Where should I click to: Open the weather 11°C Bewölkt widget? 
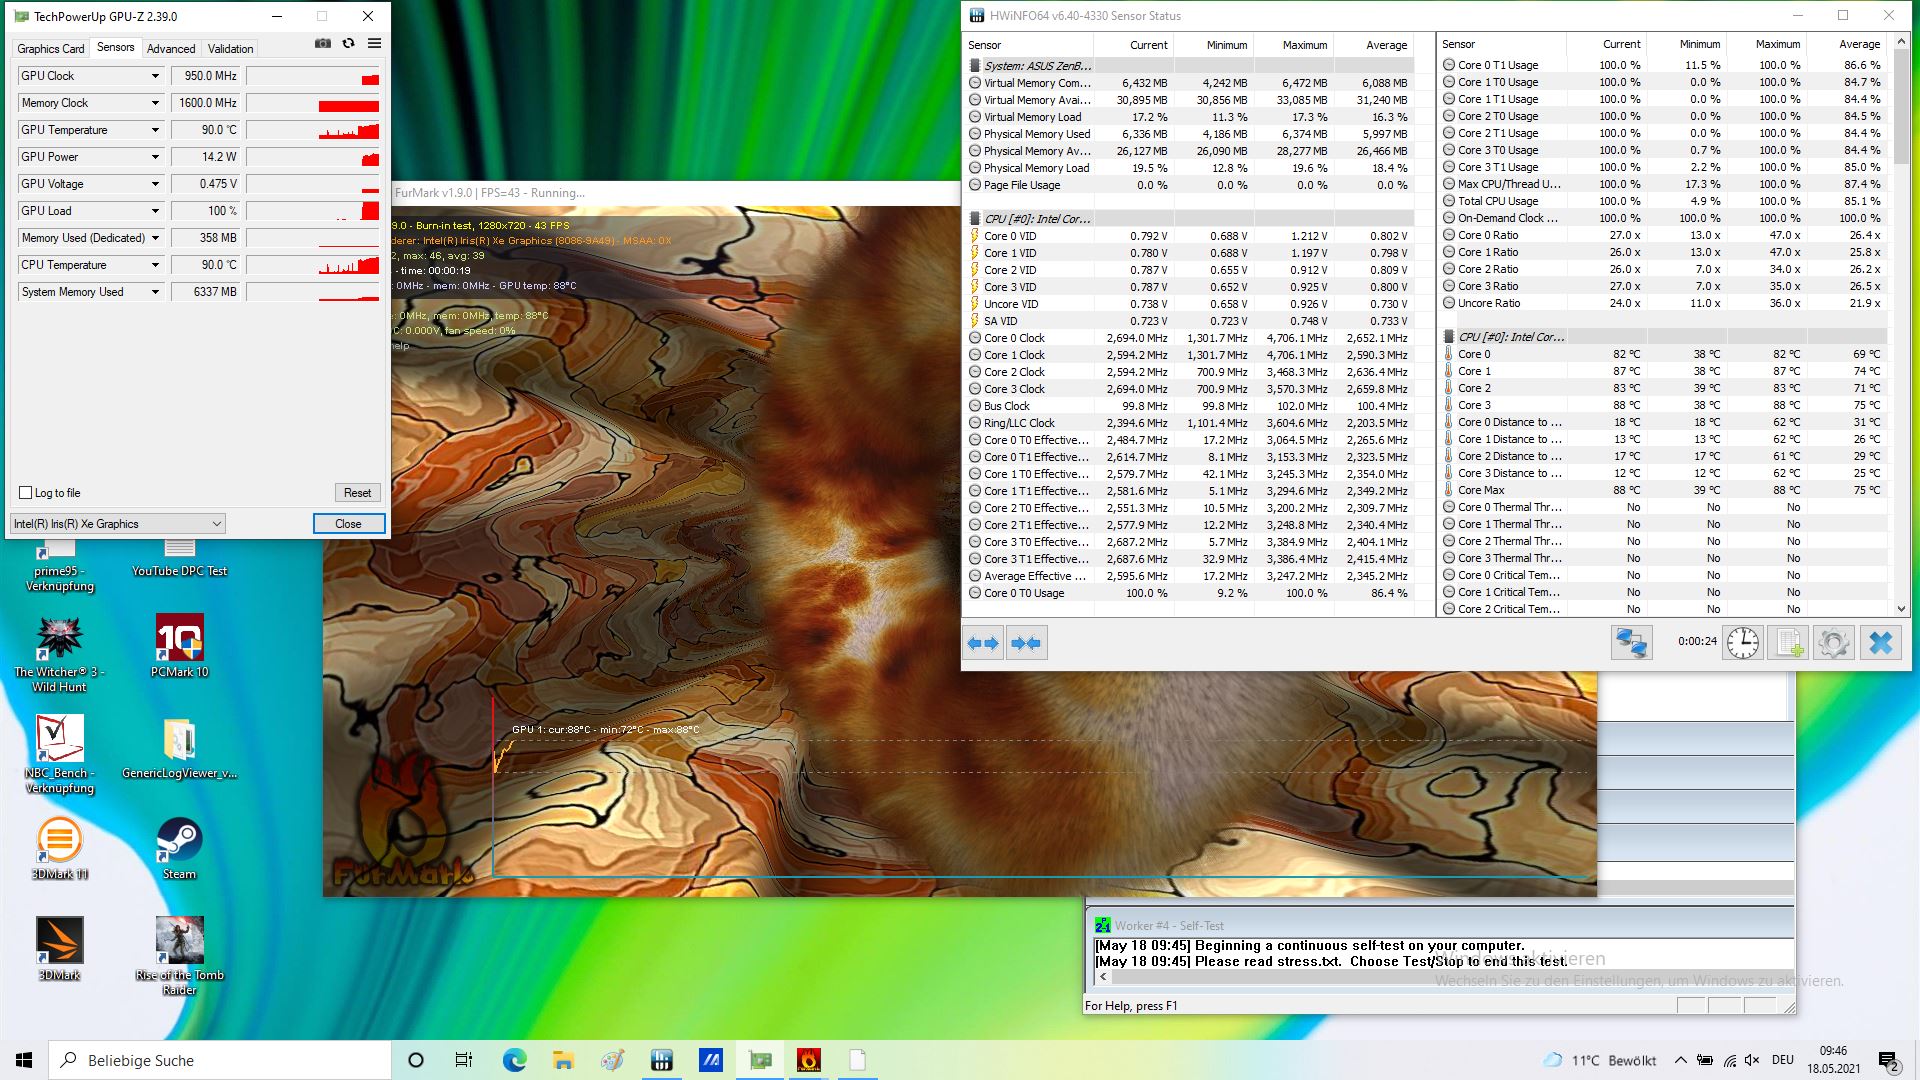pyautogui.click(x=1600, y=1060)
